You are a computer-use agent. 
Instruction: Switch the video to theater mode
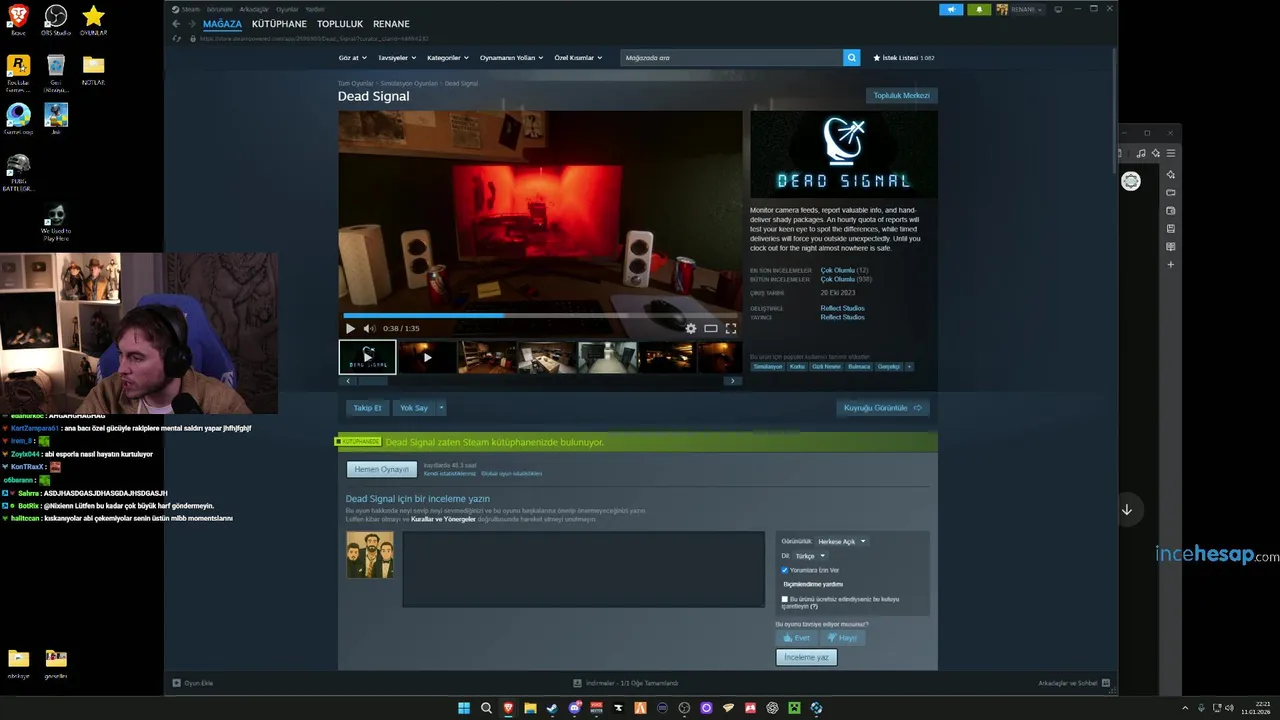[x=710, y=328]
